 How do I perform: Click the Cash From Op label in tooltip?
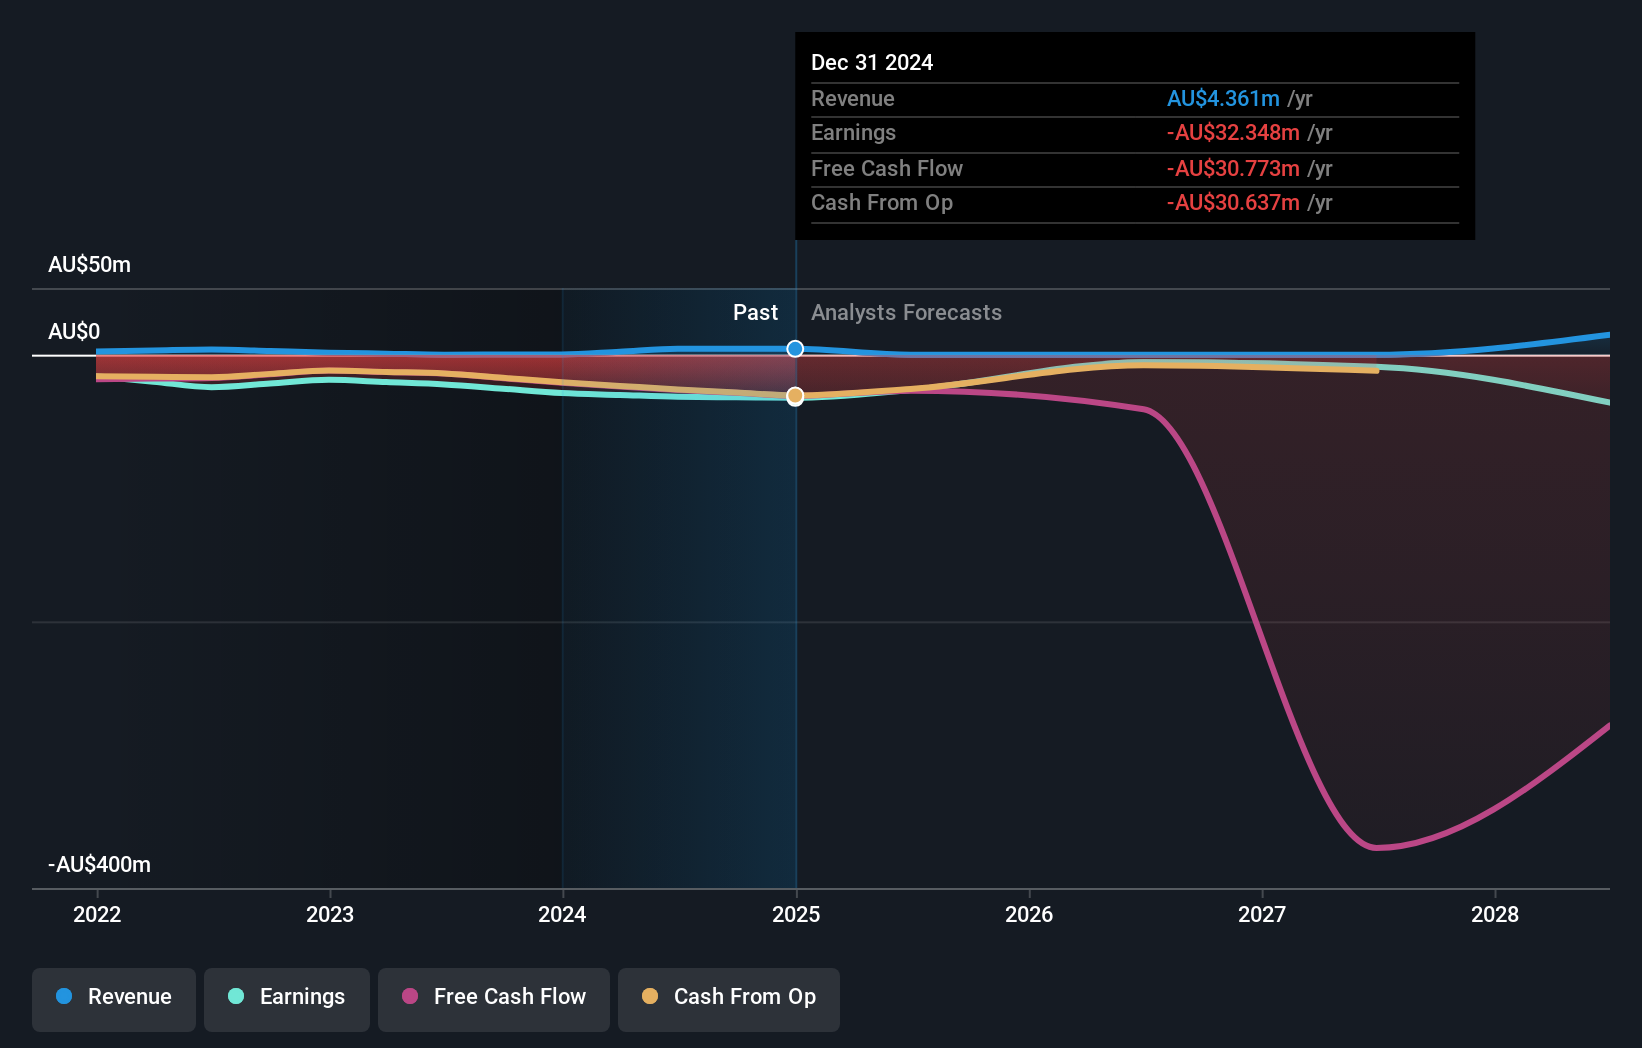[882, 203]
